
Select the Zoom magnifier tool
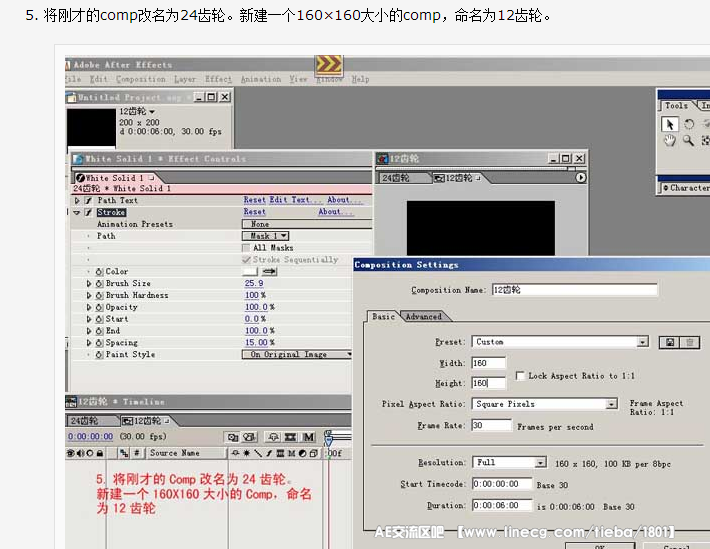tap(688, 140)
